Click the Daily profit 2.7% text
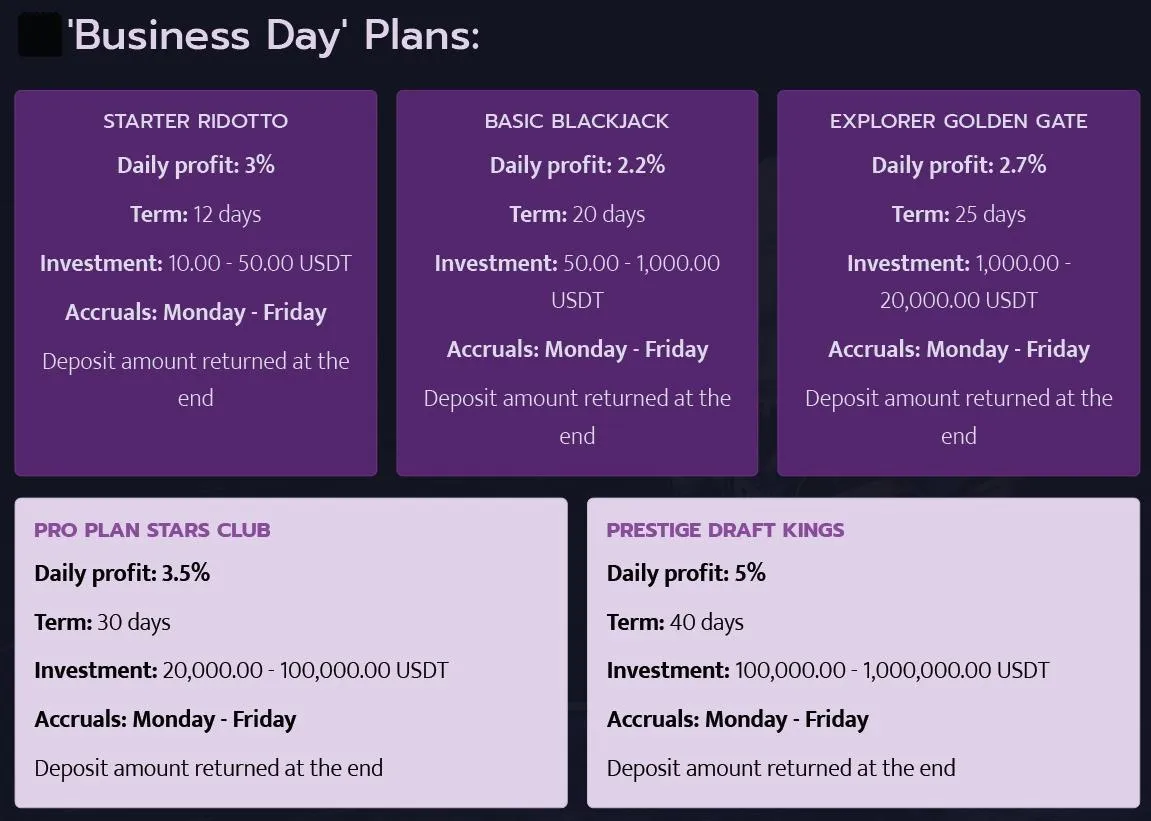Viewport: 1151px width, 821px height. 958,165
